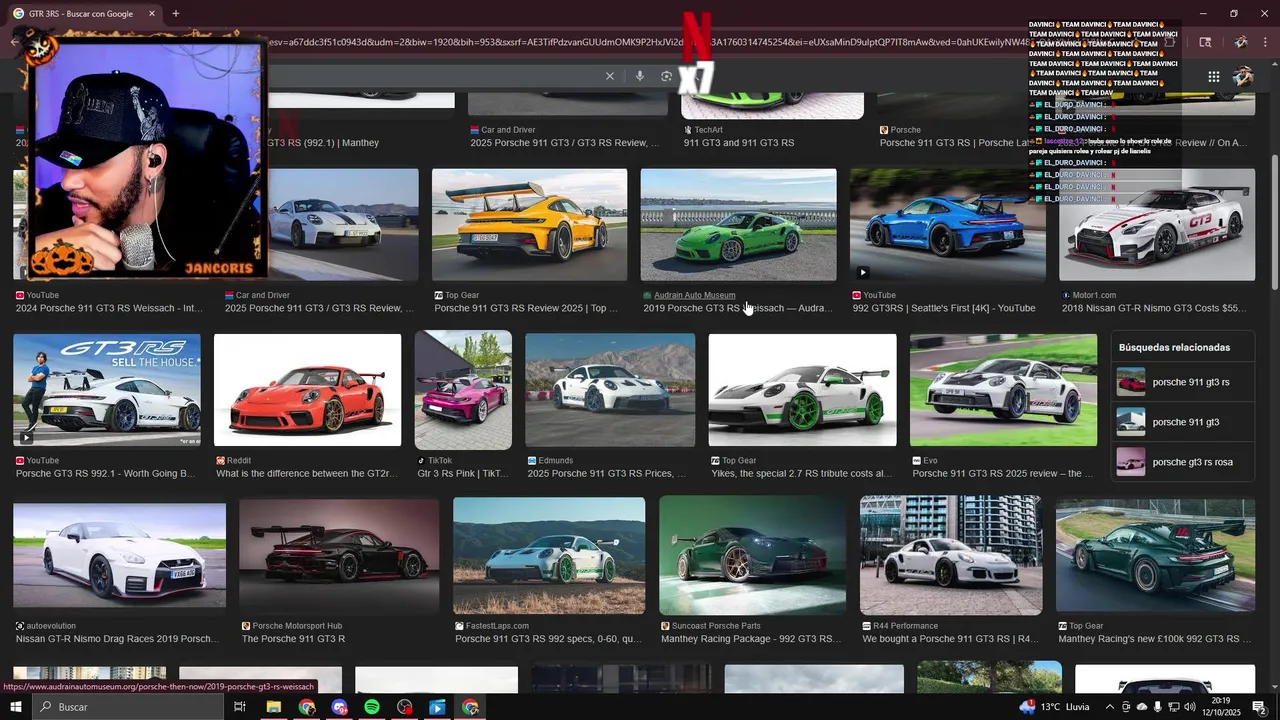Switch to the first Chrome taskbar icon
Image resolution: width=1280 pixels, height=720 pixels.
306,707
